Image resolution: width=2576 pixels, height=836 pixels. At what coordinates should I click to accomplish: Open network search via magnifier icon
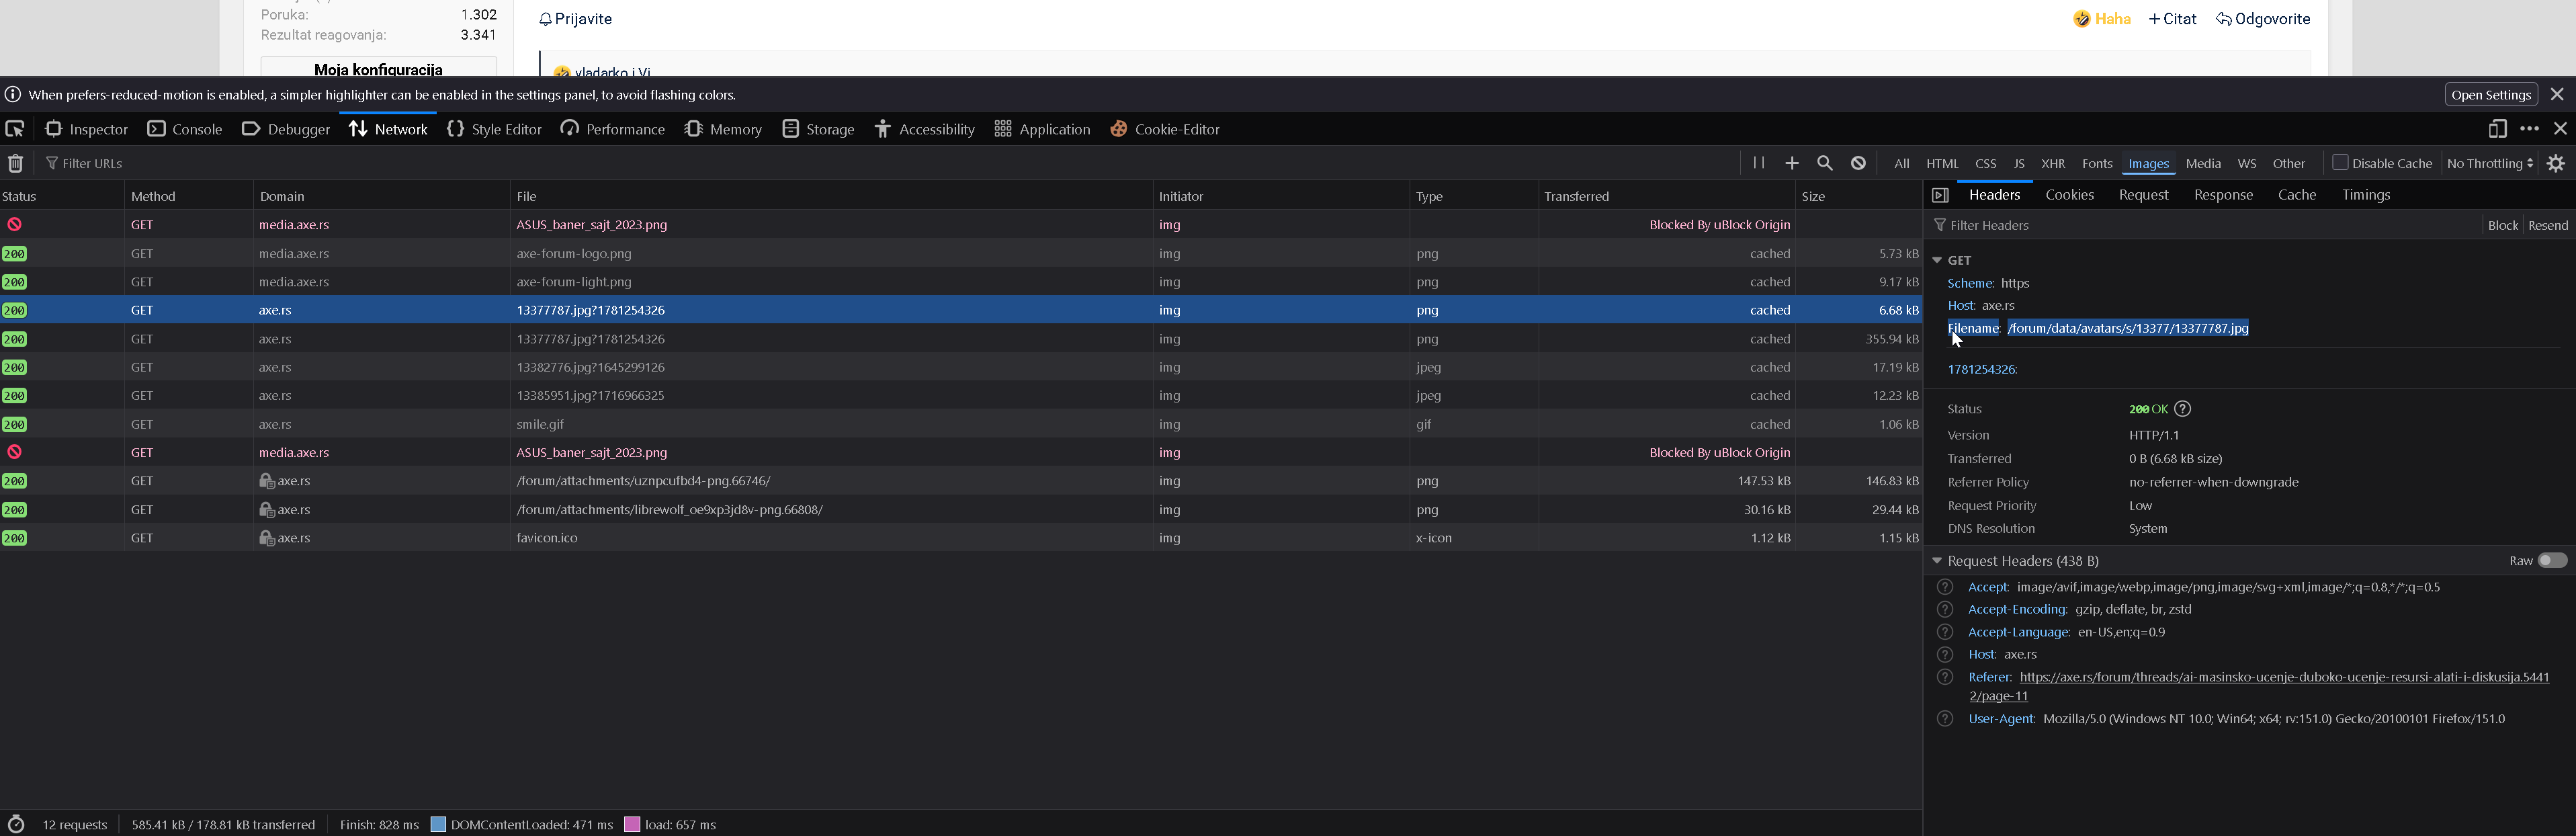[1825, 163]
